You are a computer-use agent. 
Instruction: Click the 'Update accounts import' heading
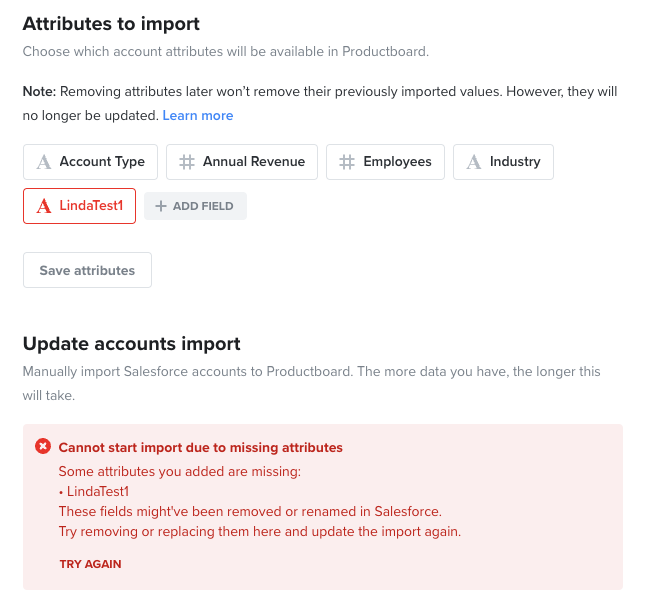point(132,344)
